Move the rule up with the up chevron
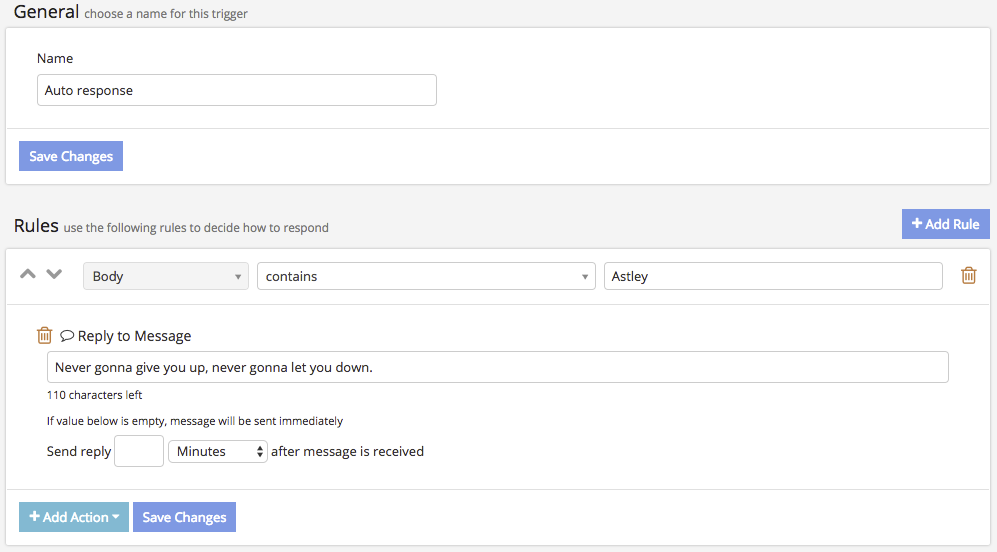This screenshot has width=997, height=552. pyautogui.click(x=29, y=275)
